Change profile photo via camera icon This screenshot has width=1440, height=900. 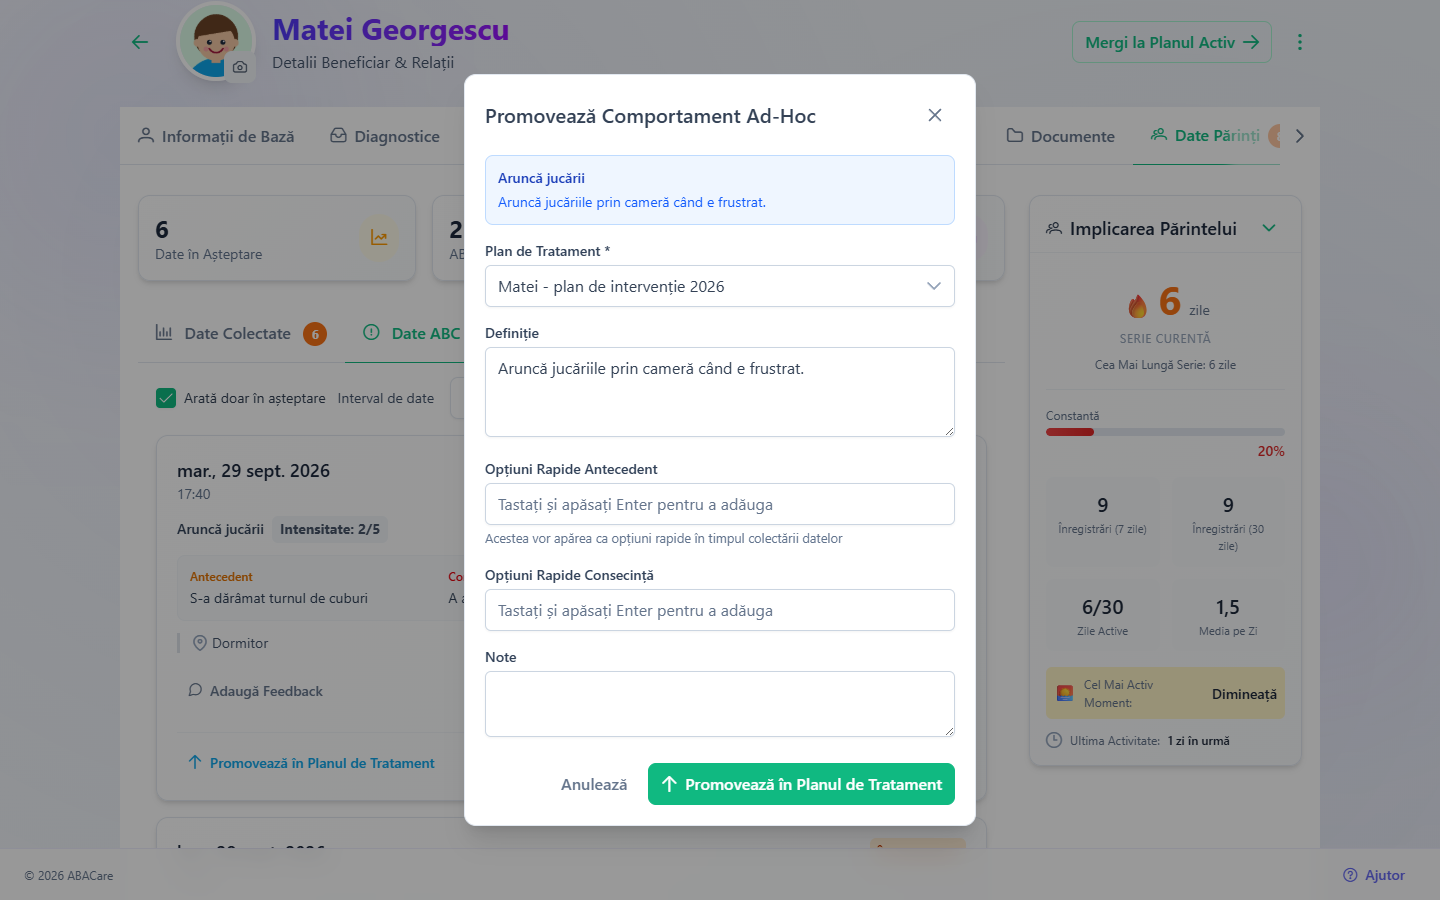pos(240,67)
